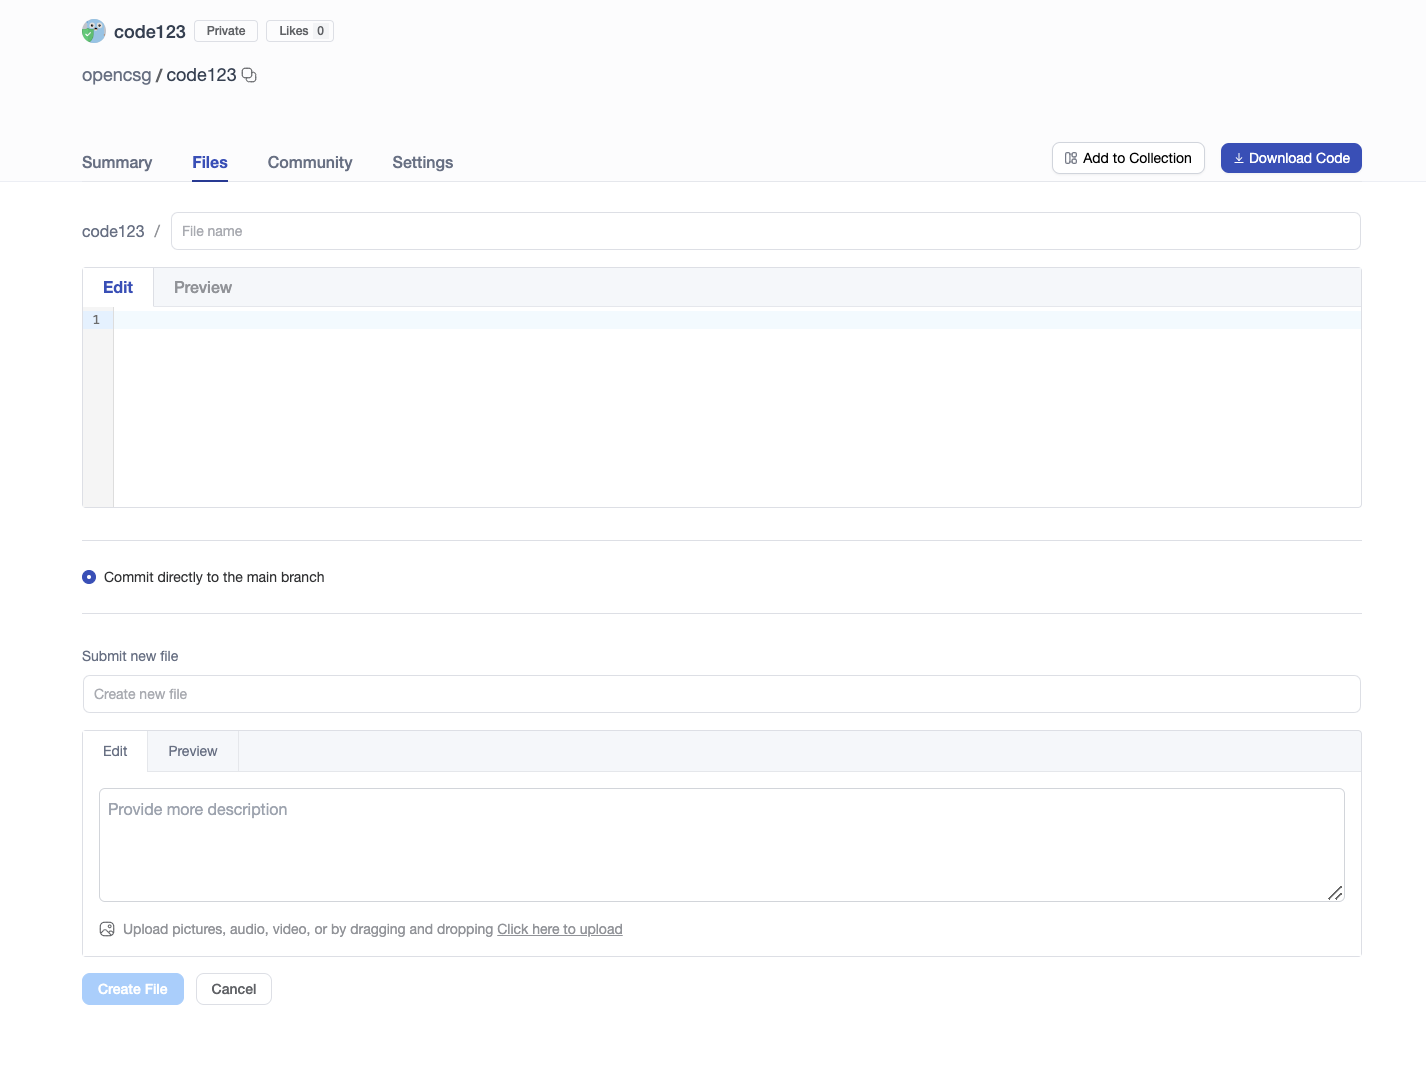Viewport: 1426px width, 1086px height.
Task: Open the Settings tab
Action: point(422,162)
